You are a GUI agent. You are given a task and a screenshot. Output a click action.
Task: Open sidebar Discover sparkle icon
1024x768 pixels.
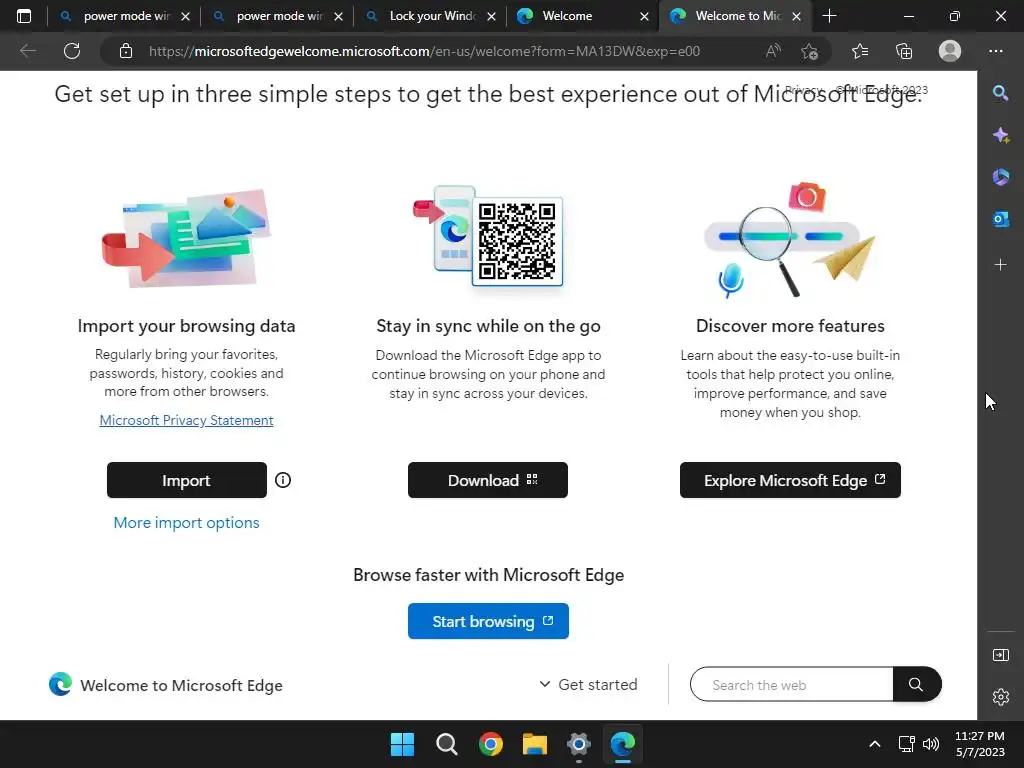(1000, 135)
